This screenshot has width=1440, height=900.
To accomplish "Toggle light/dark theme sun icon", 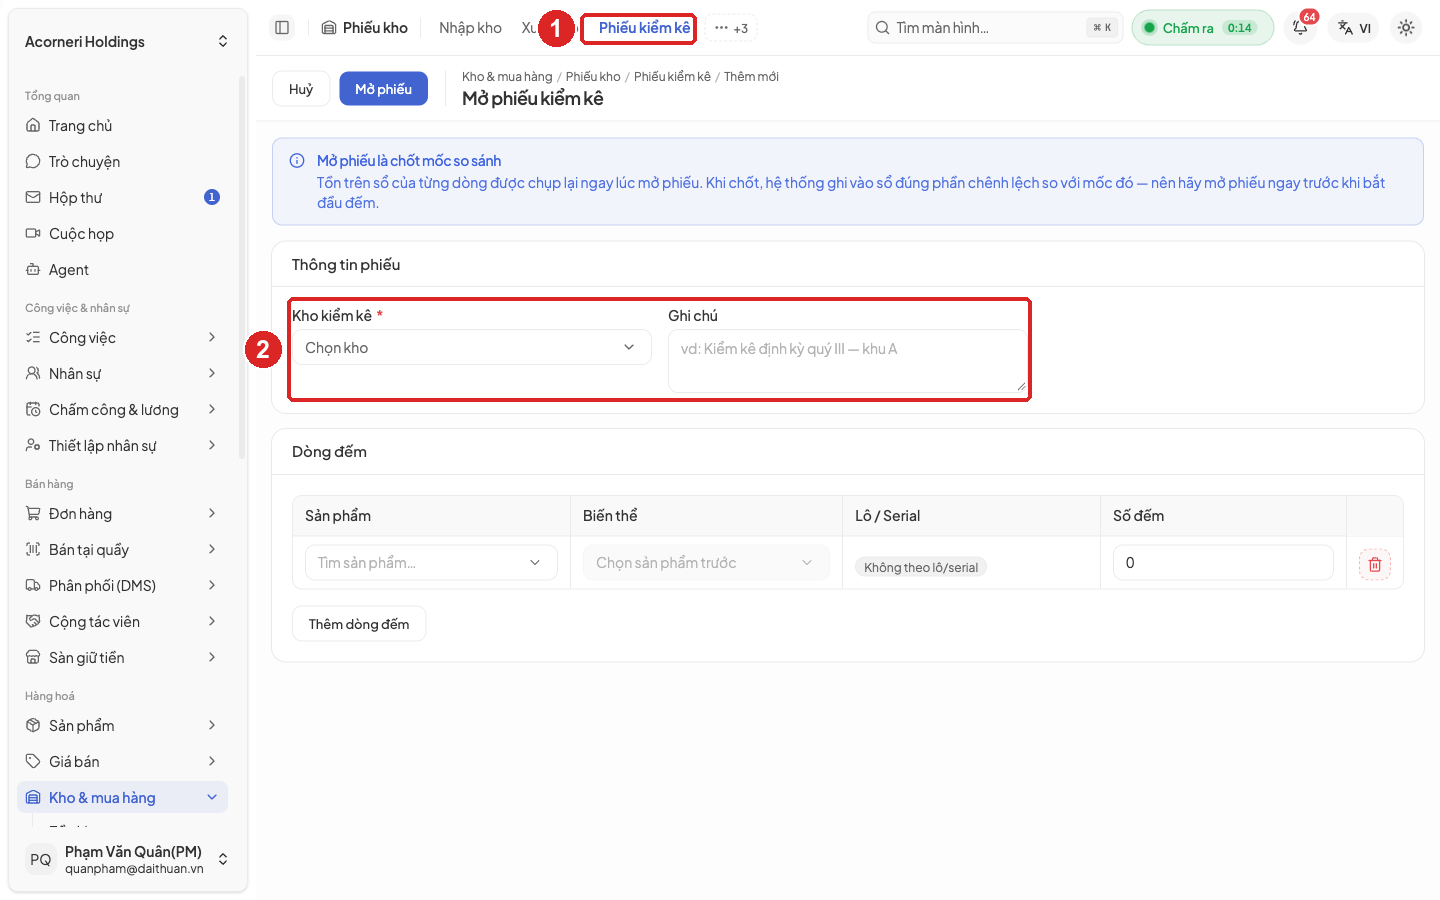I will [x=1406, y=28].
